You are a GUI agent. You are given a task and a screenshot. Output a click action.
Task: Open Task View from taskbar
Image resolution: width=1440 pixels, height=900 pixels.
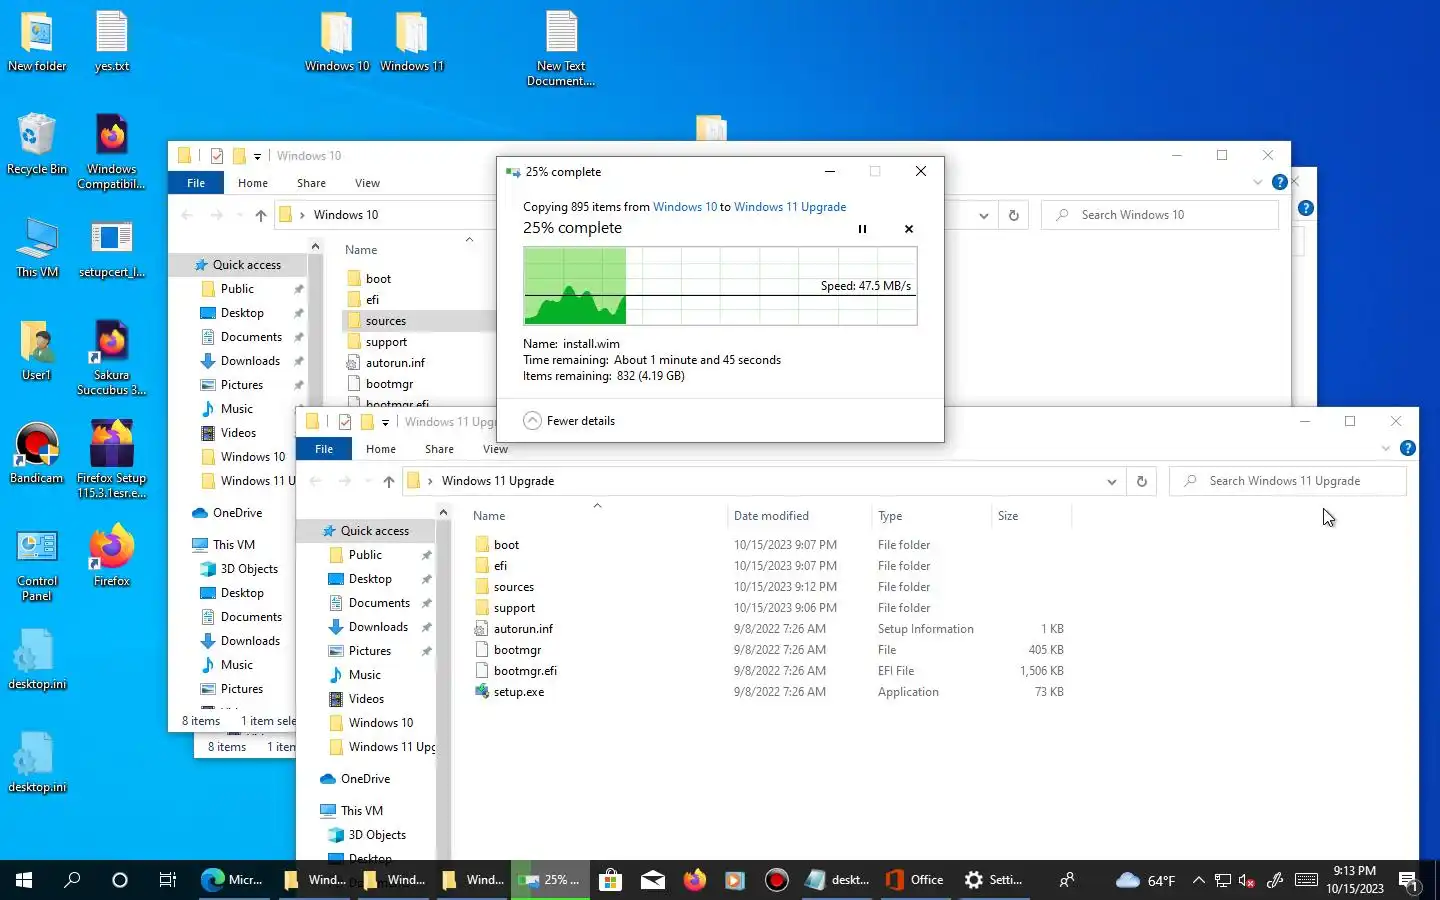coord(167,880)
